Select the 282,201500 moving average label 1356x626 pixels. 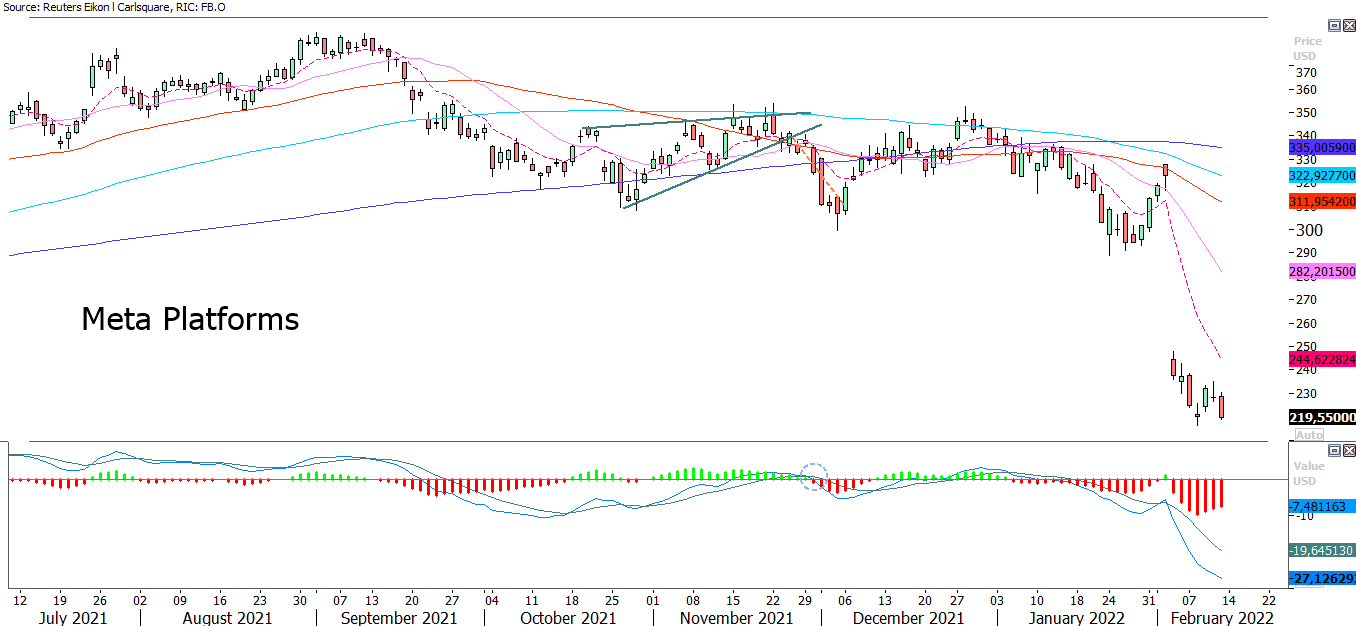(x=1322, y=272)
